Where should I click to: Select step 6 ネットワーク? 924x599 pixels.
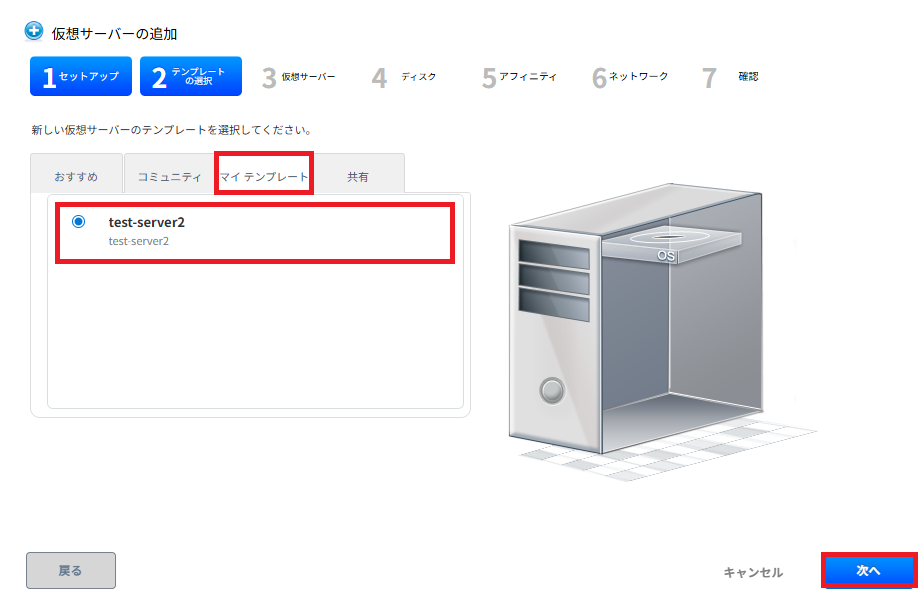coord(630,77)
